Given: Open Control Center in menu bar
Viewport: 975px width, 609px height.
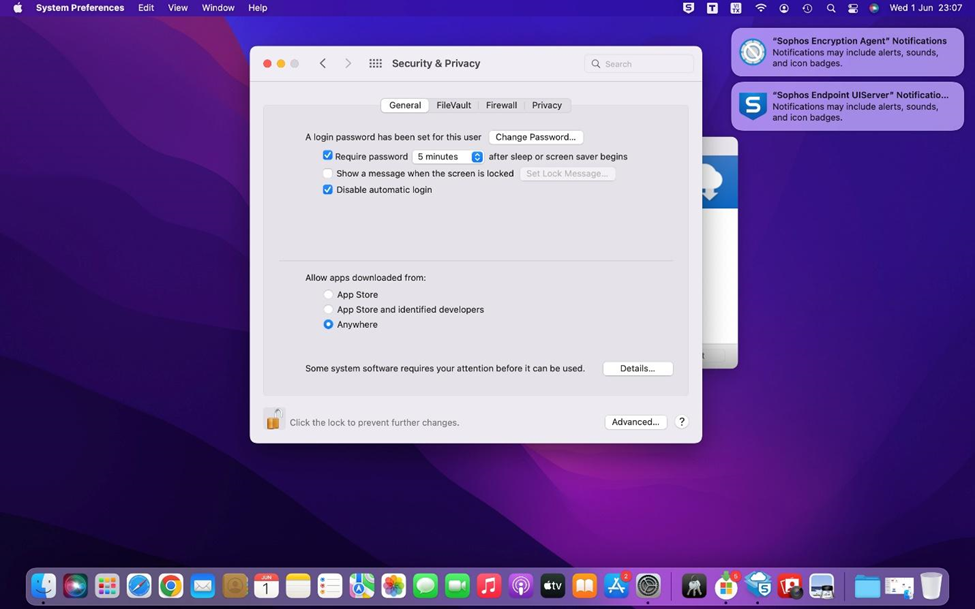Looking at the screenshot, I should [853, 8].
